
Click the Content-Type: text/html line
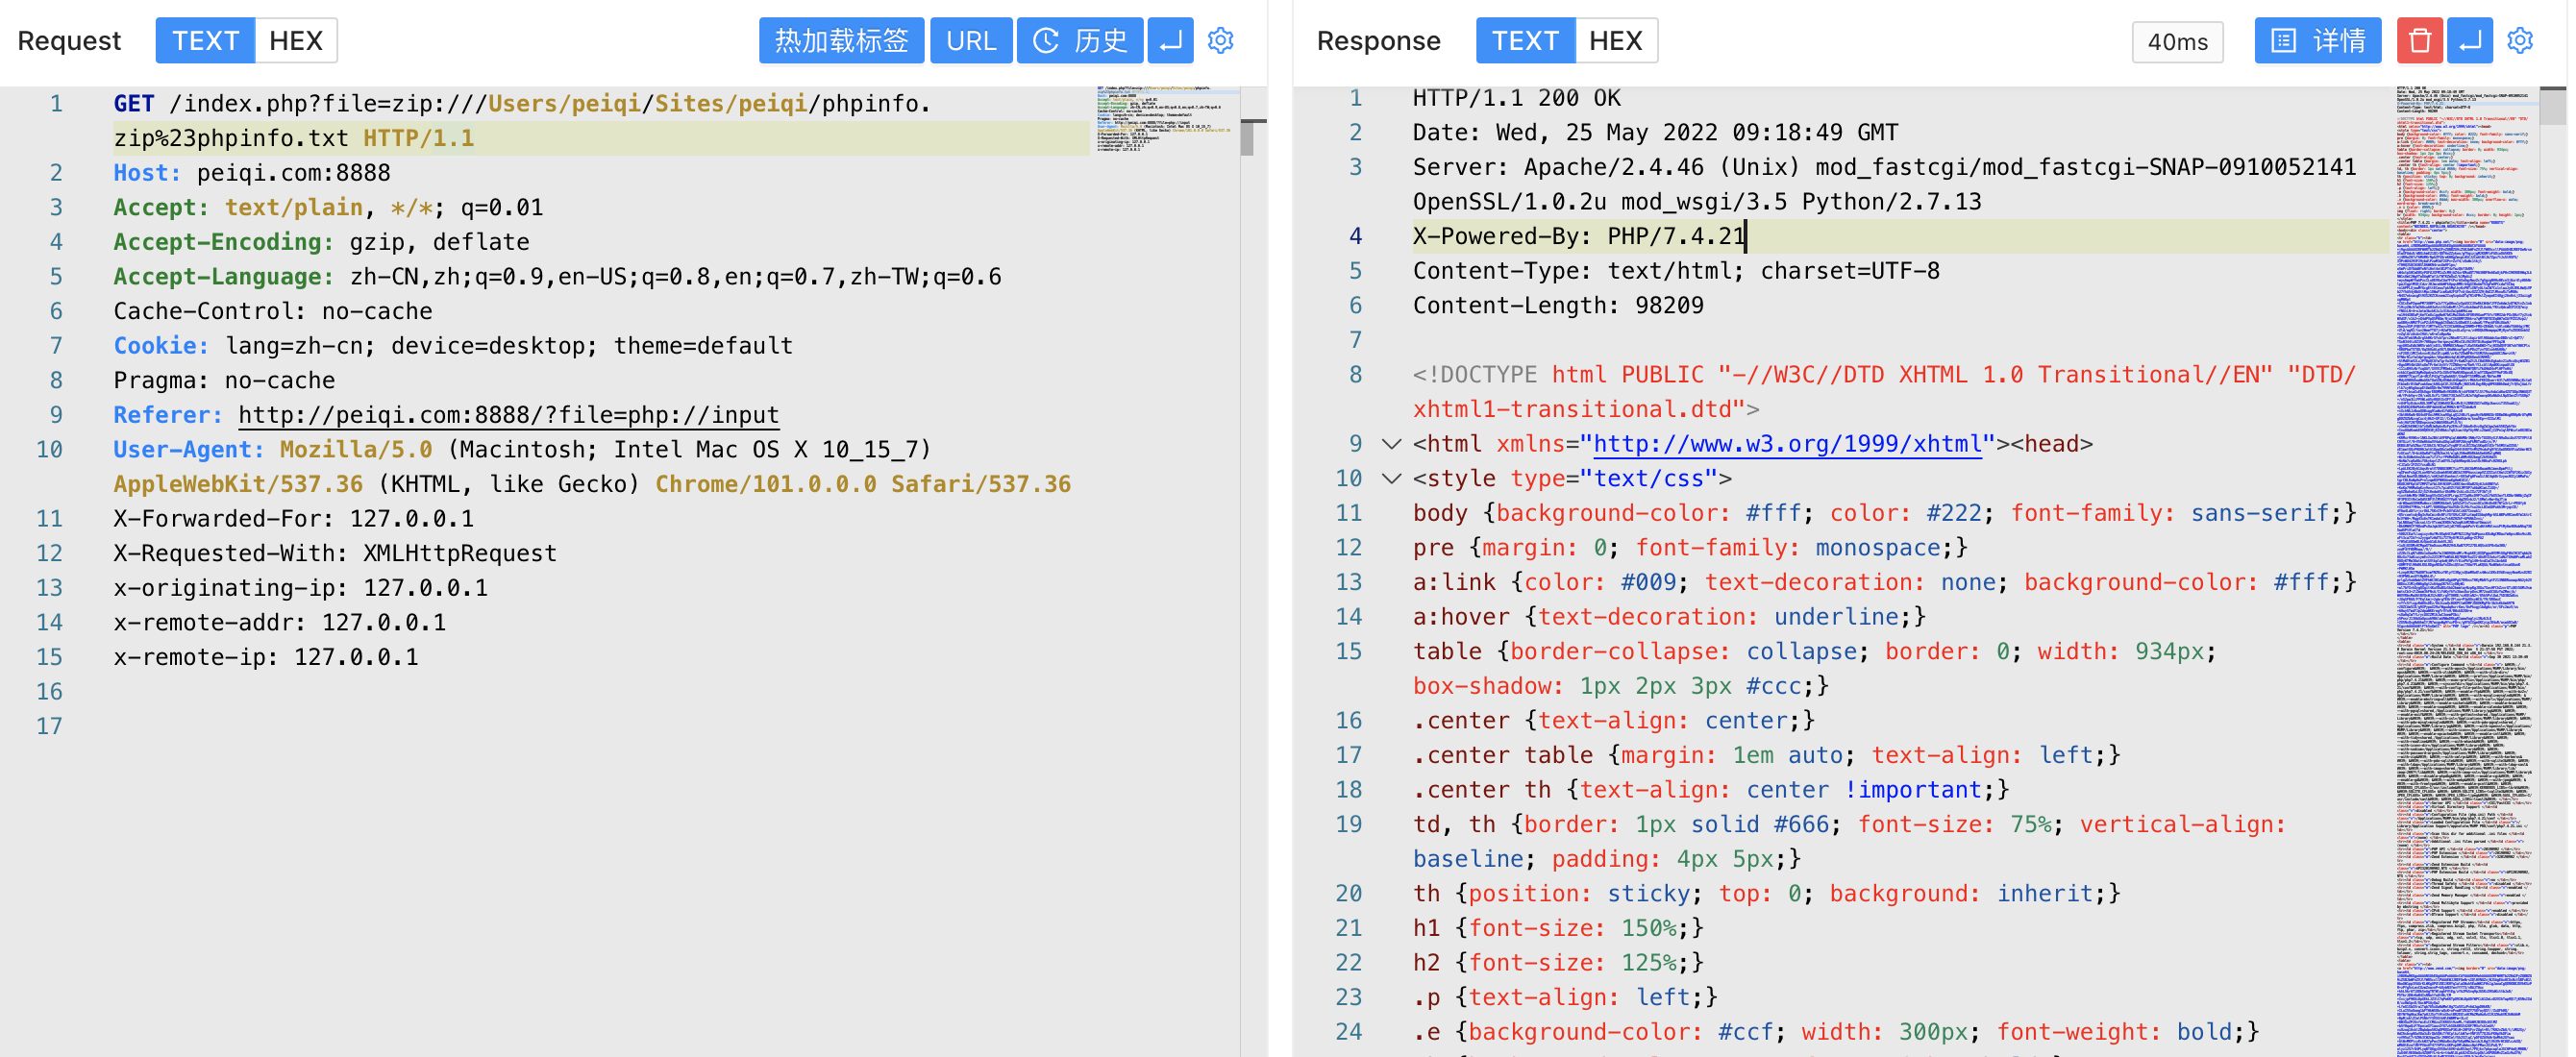[1676, 271]
